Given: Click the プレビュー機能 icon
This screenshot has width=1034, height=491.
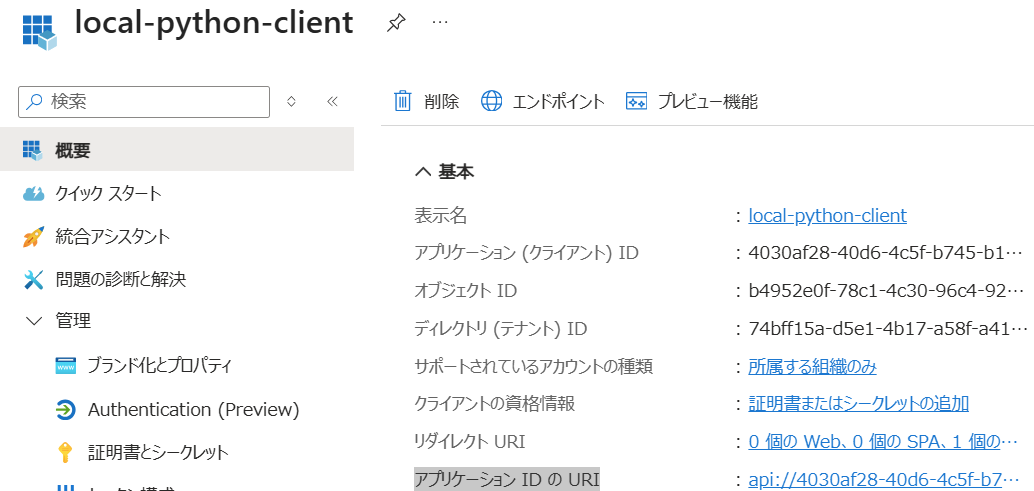Looking at the screenshot, I should coord(636,101).
